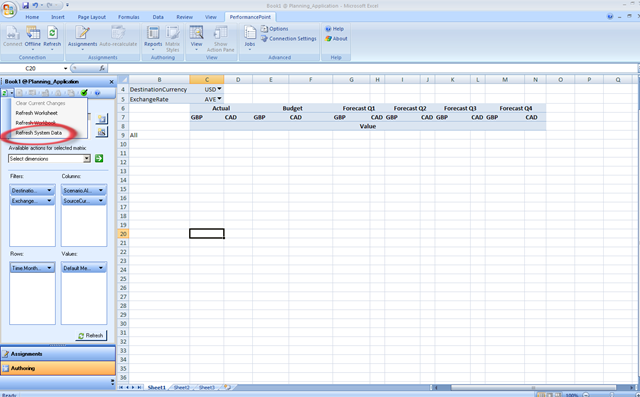This screenshot has height=397, width=640.
Task: Open the Home ribbon tab
Action: (x=32, y=17)
